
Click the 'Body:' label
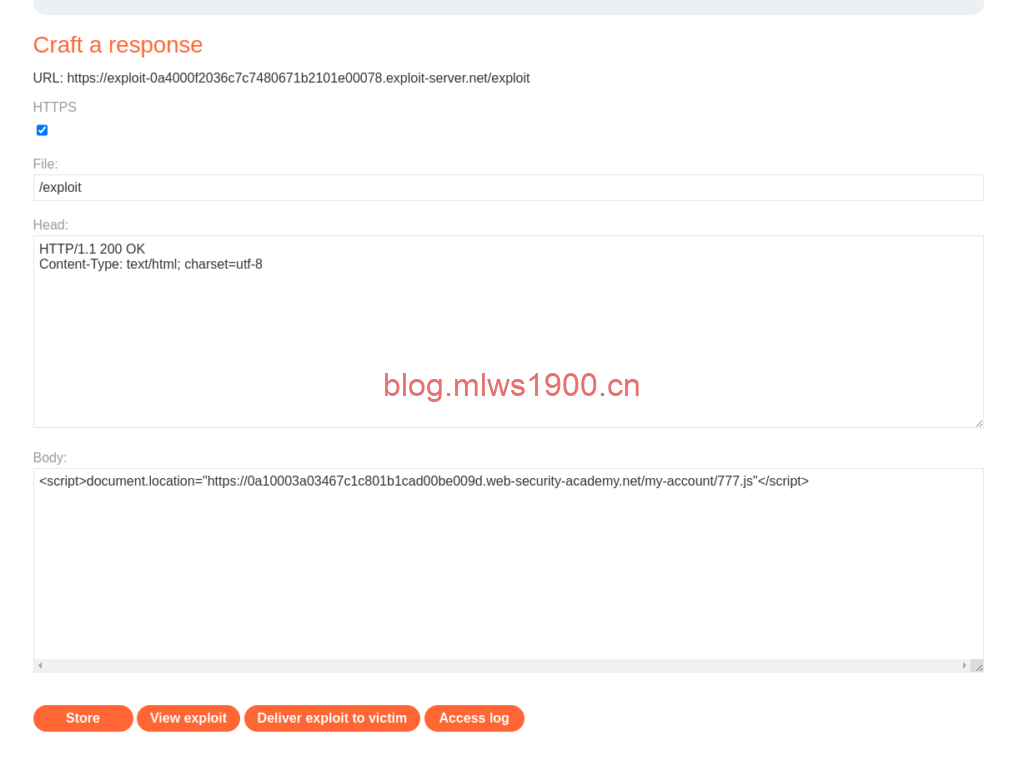(50, 458)
